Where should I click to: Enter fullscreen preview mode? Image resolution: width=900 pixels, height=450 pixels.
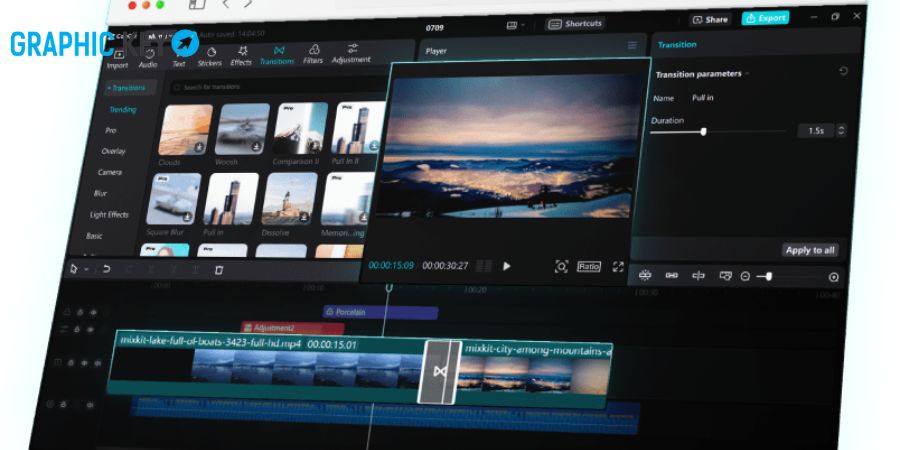[x=618, y=266]
